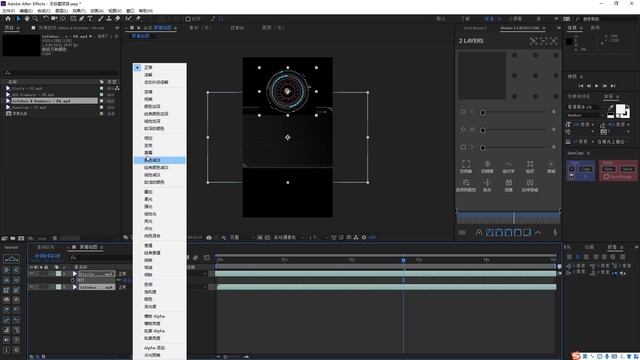
Task: Click the Motion 2 magnet icon
Action: click(x=479, y=233)
